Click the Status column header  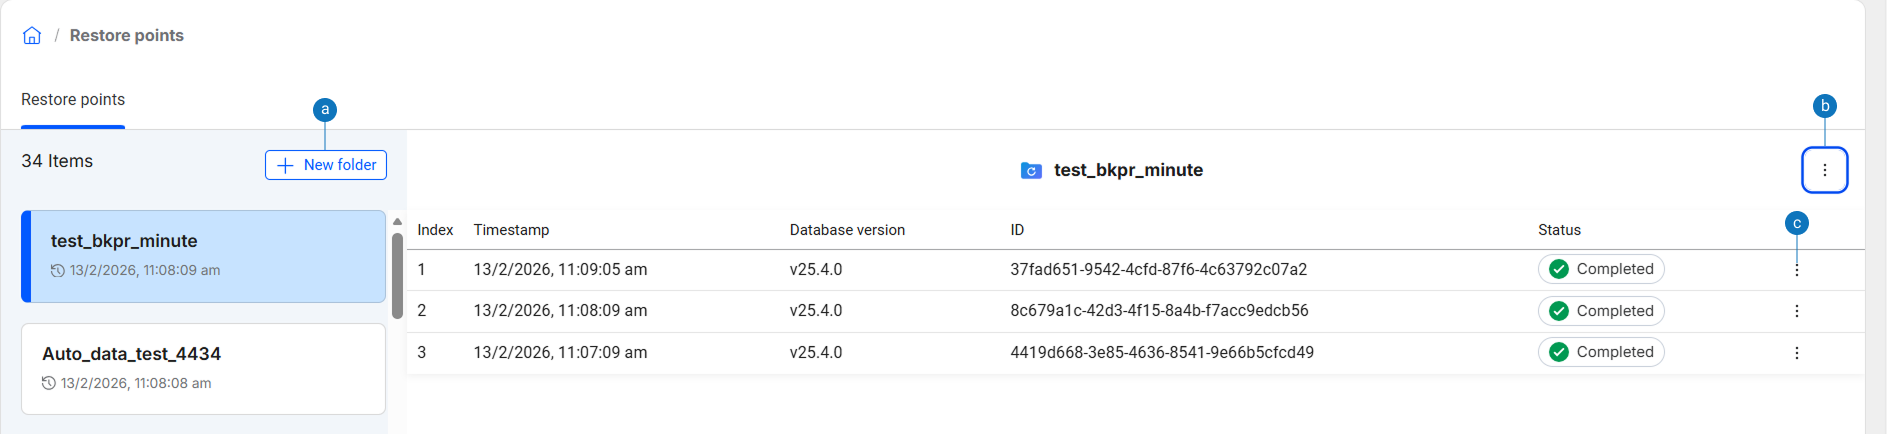tap(1559, 230)
